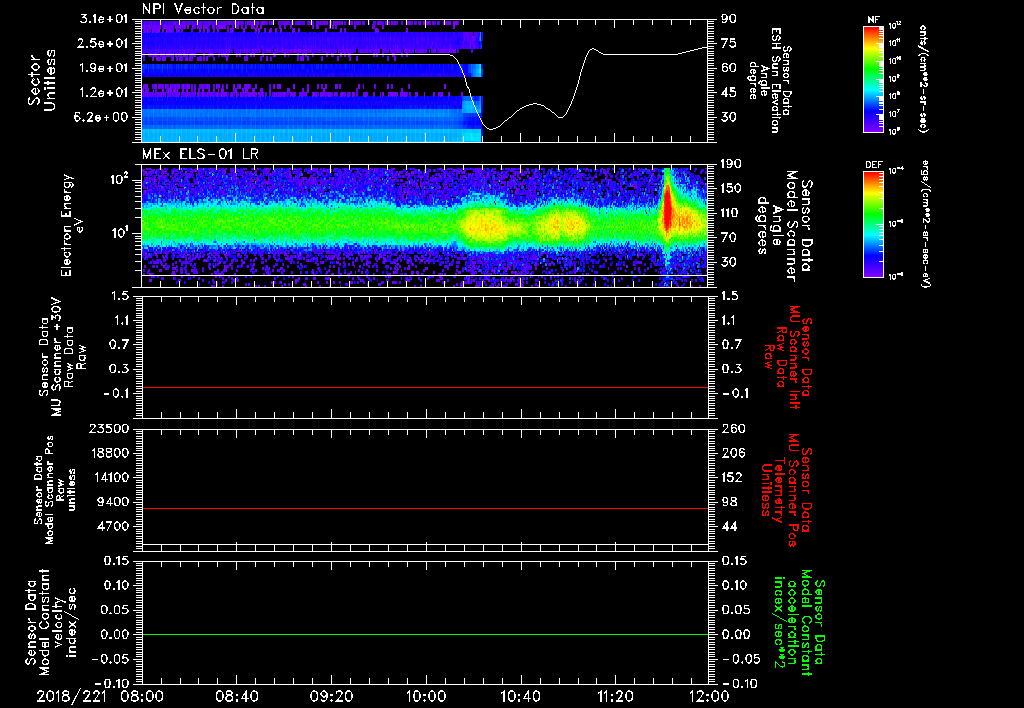Click the 'cnts/(cm**2-sr-sec)' units label
The width and height of the screenshot is (1024, 708).
click(x=923, y=78)
